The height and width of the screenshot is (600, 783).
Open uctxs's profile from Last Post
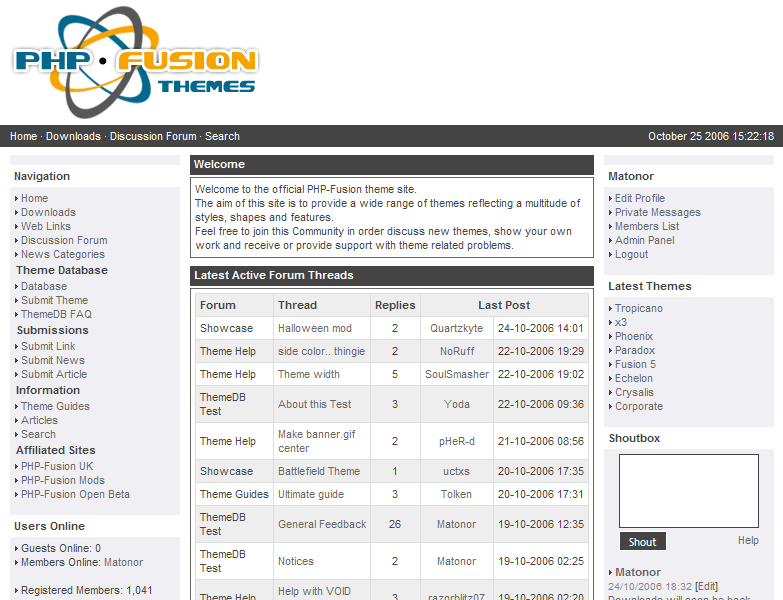click(456, 471)
